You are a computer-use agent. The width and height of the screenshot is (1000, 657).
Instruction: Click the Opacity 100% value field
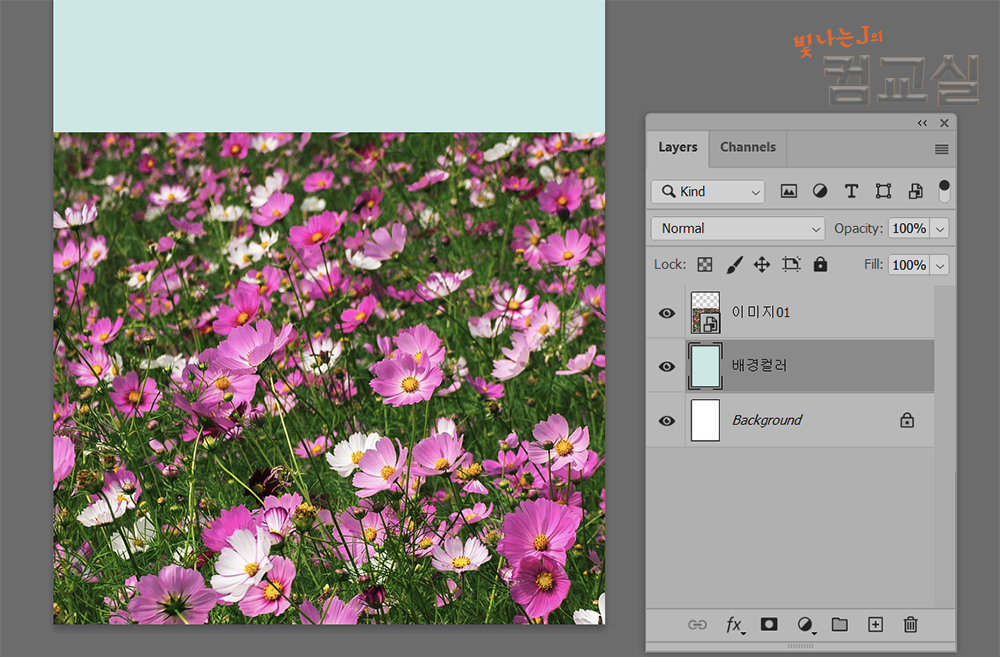click(909, 228)
